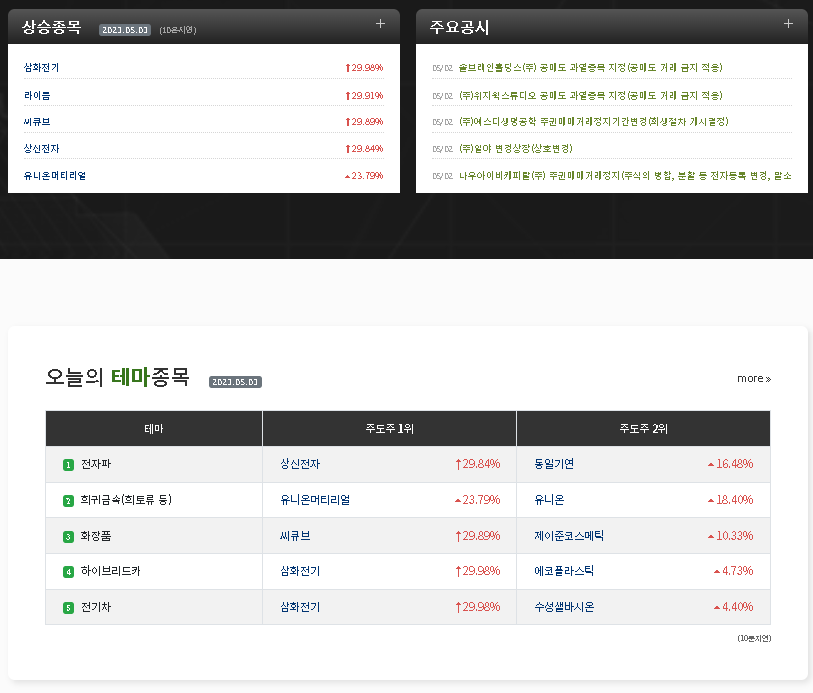Screen dimensions: 813x693
Task: Open 씨큐브 in the 상승종목 list
Action: 37,122
